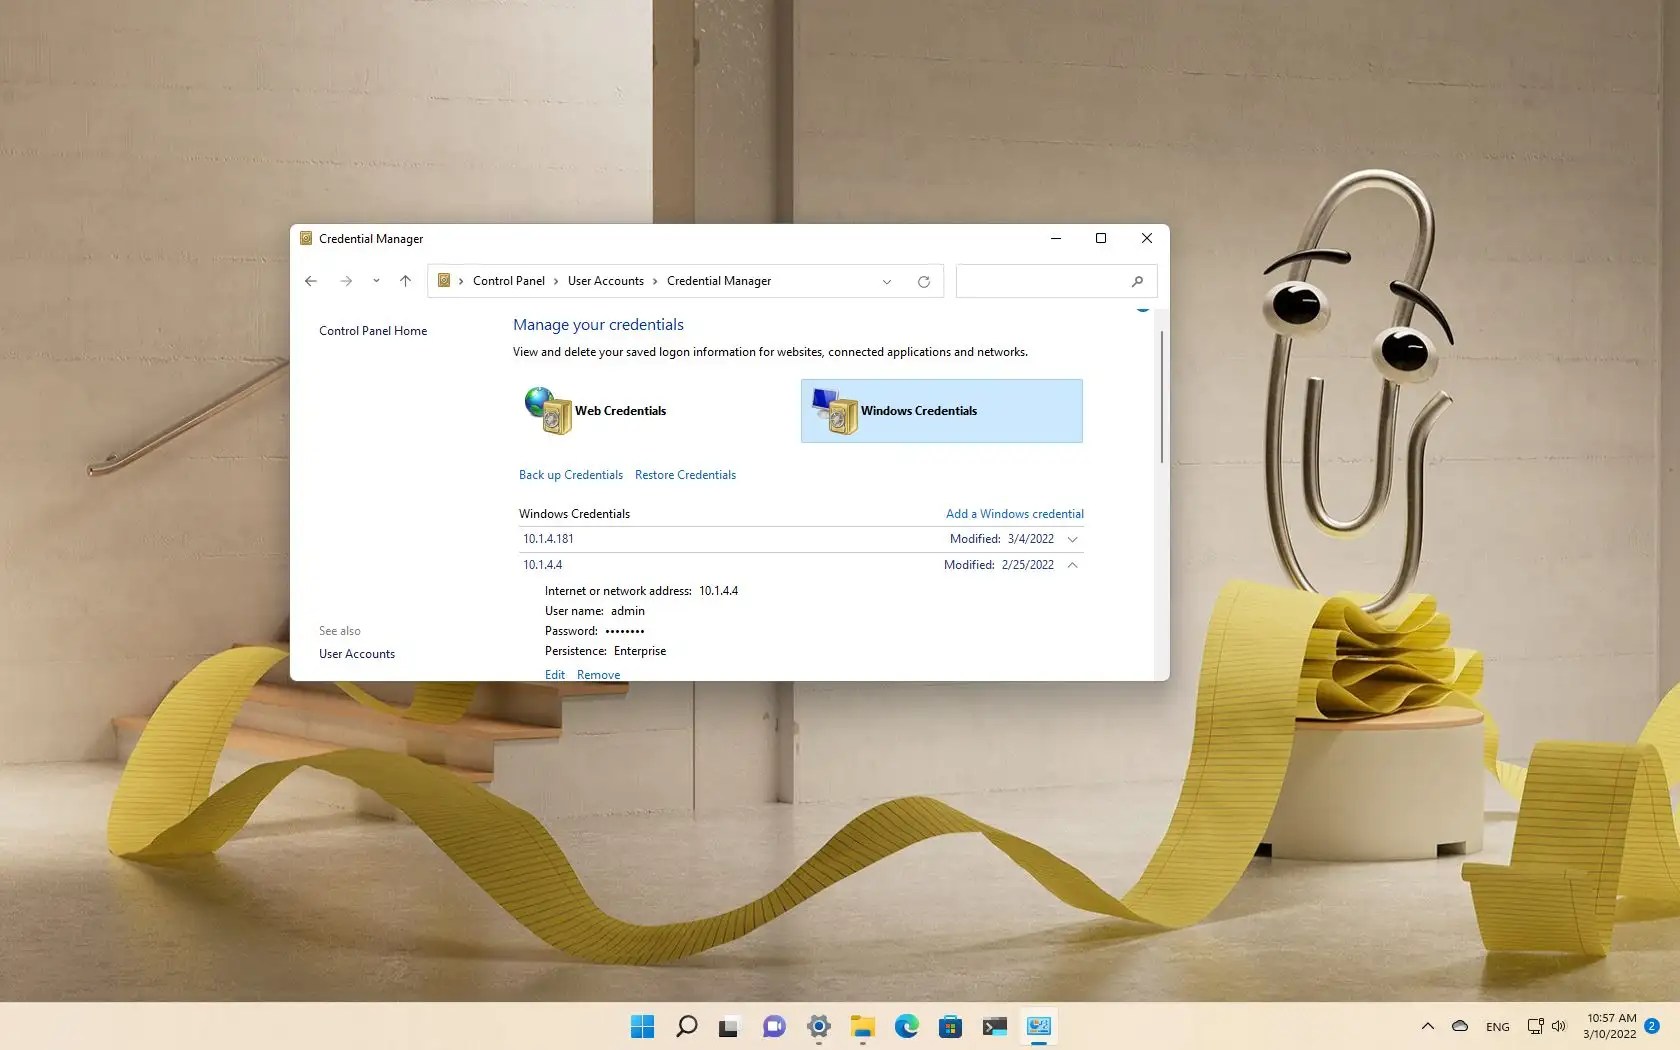Image resolution: width=1680 pixels, height=1050 pixels.
Task: Click the search magnifier in Control Panel
Action: click(1137, 282)
